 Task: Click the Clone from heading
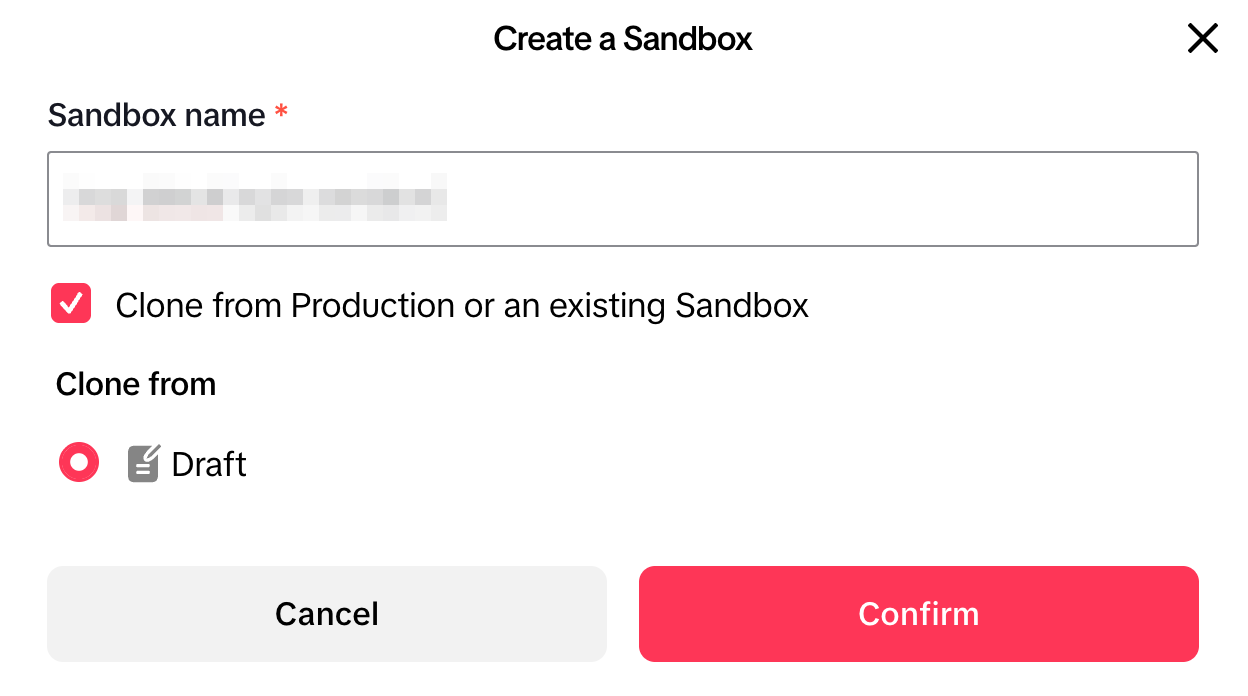click(x=136, y=383)
